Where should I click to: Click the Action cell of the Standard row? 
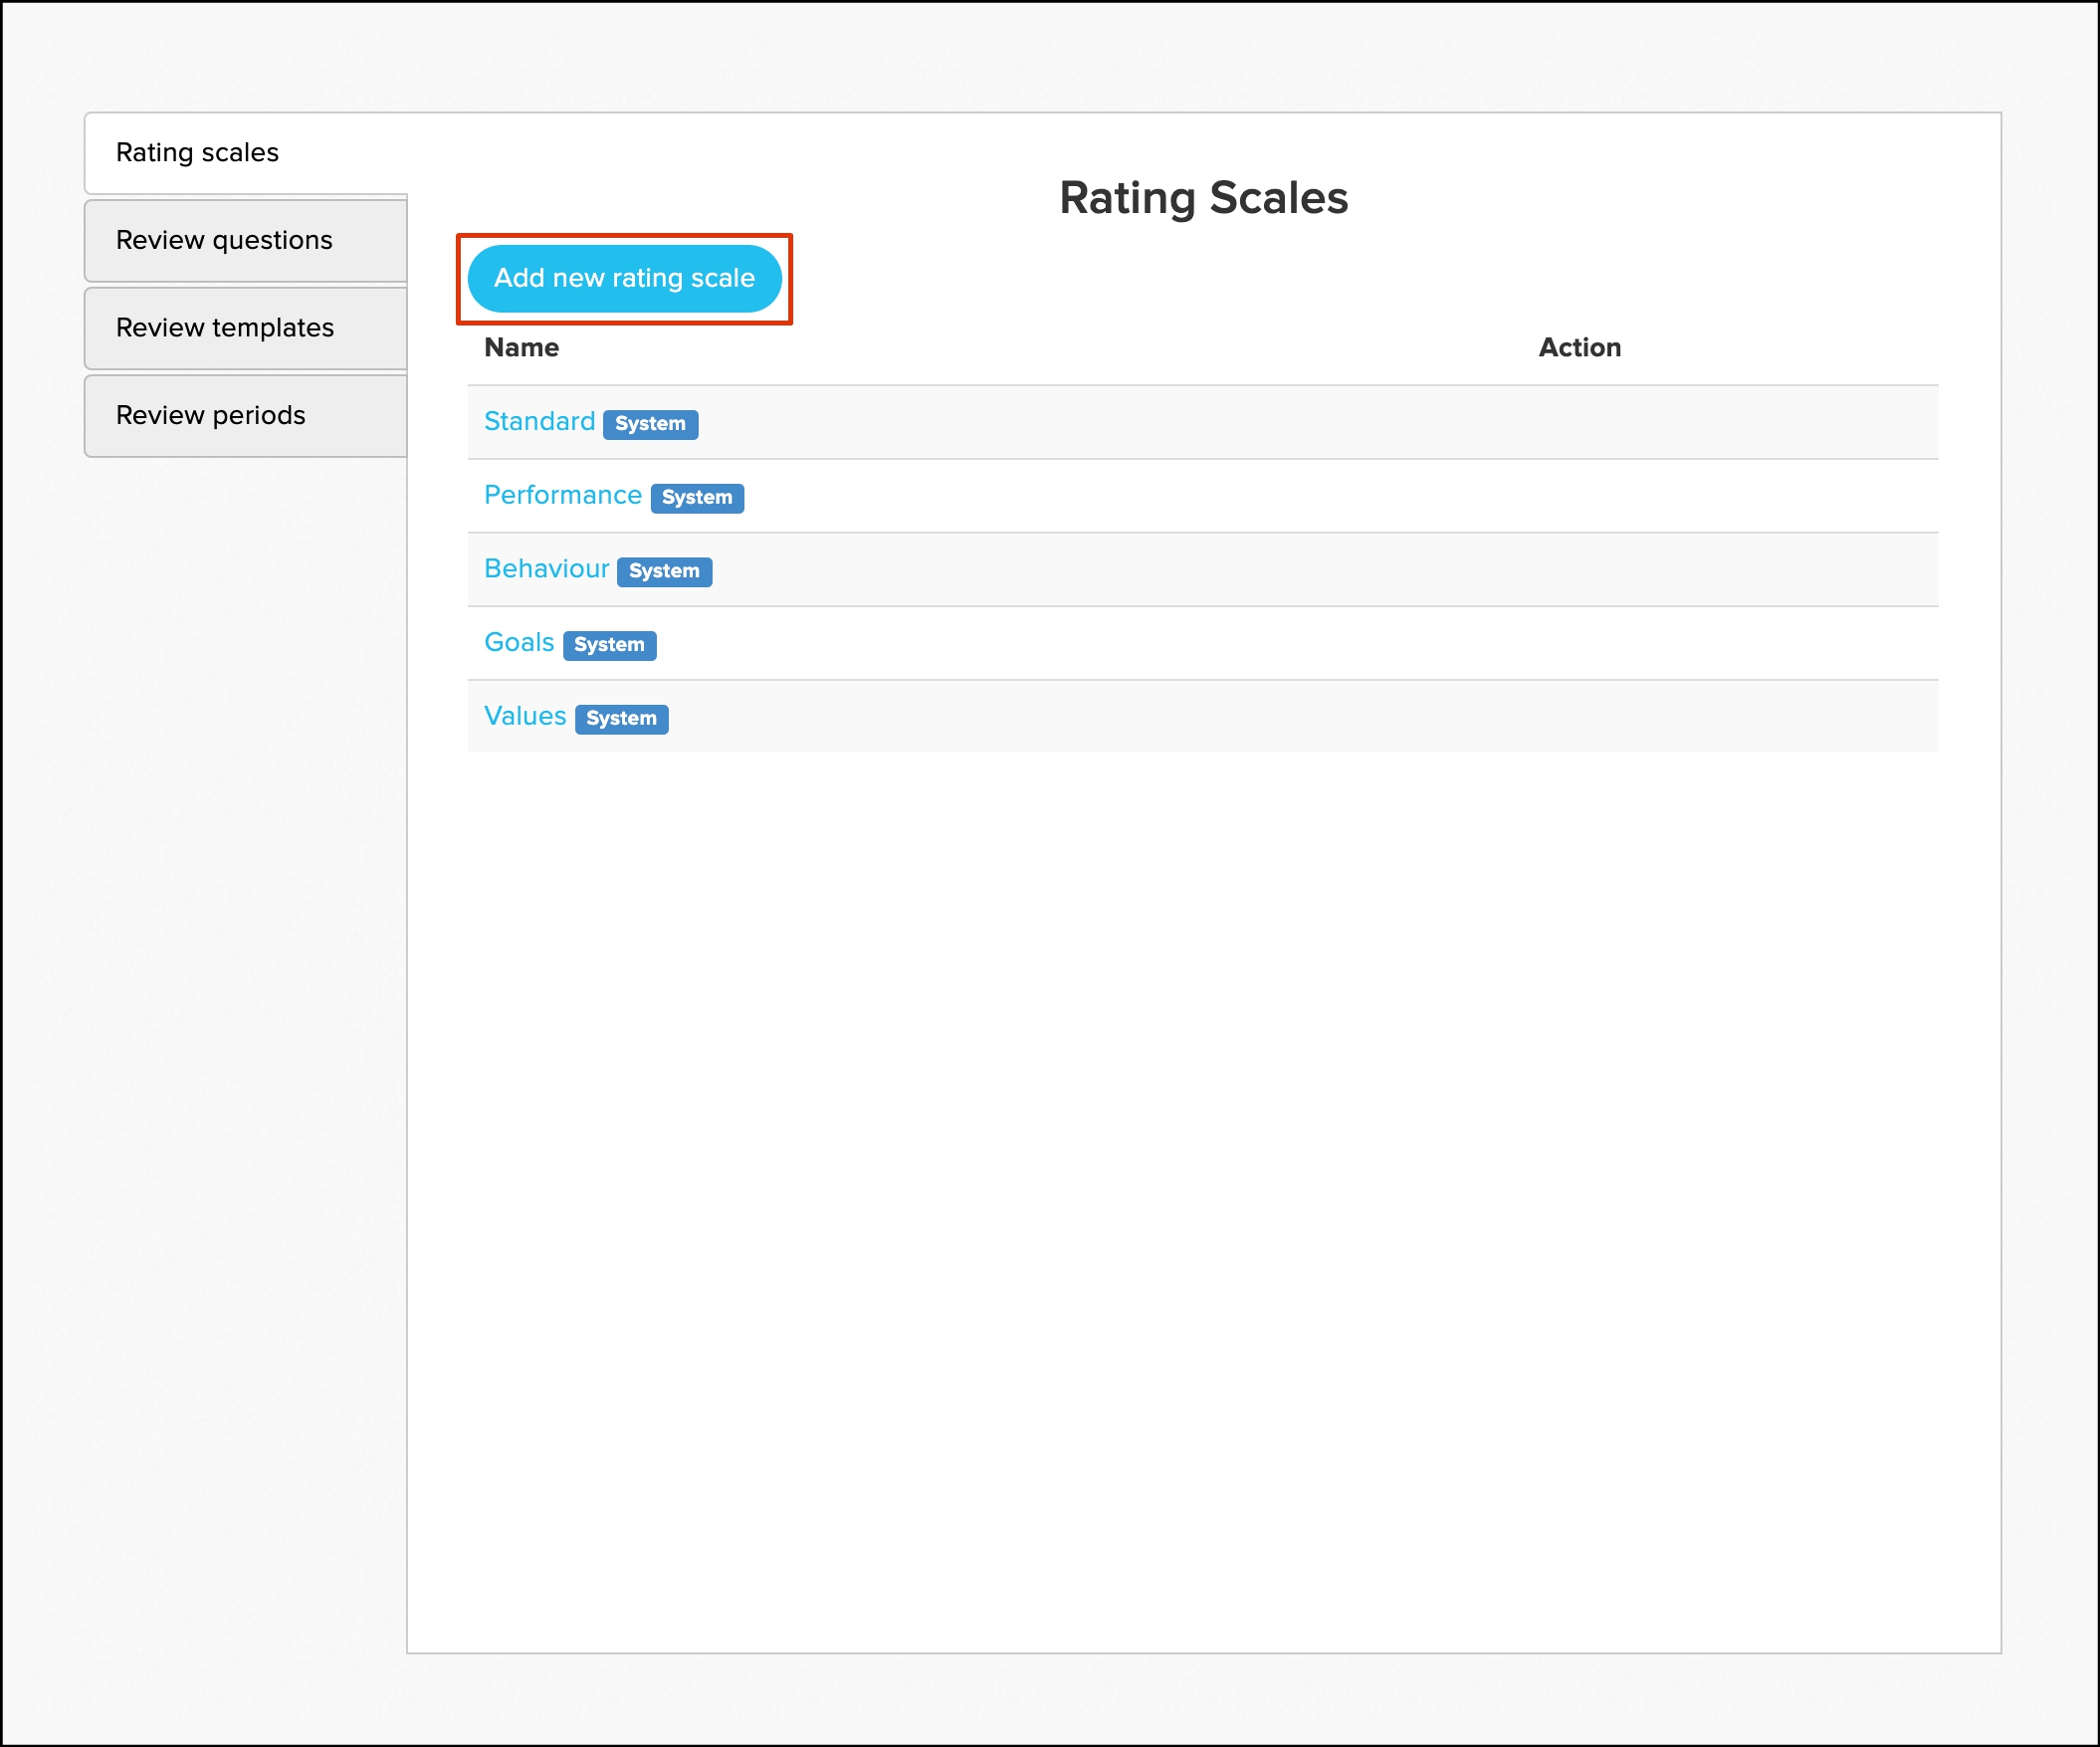1579,422
